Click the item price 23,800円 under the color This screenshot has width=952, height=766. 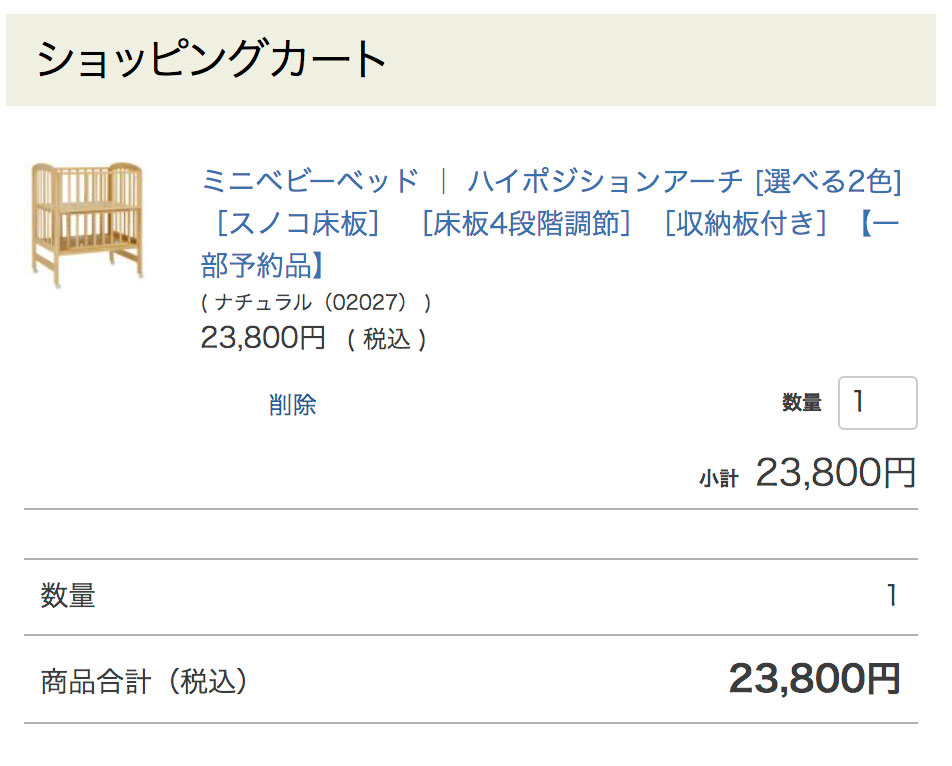tap(264, 338)
